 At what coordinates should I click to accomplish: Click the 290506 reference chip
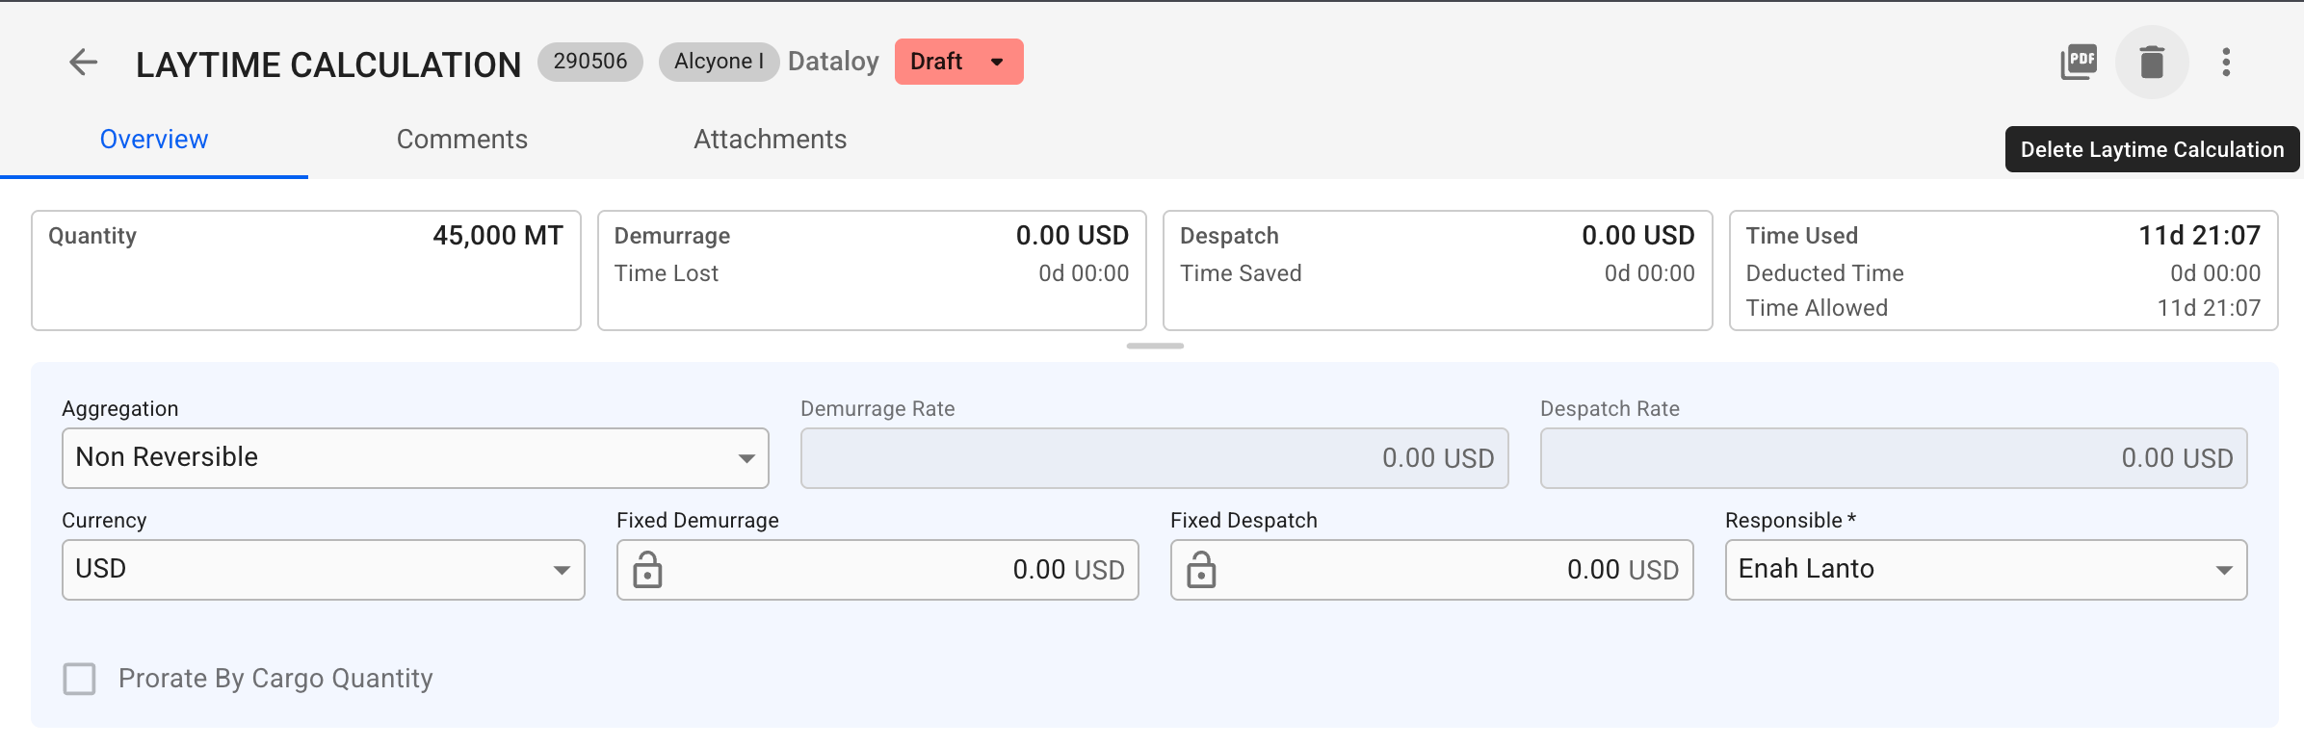pyautogui.click(x=590, y=62)
